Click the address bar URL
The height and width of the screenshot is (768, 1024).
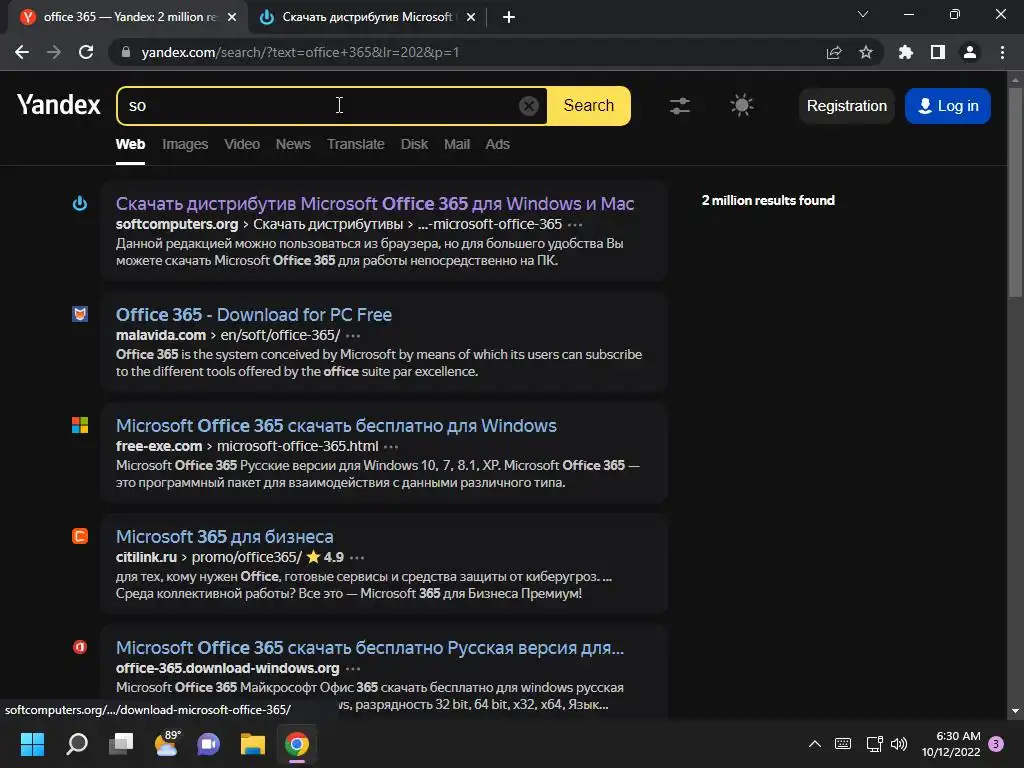[300, 52]
